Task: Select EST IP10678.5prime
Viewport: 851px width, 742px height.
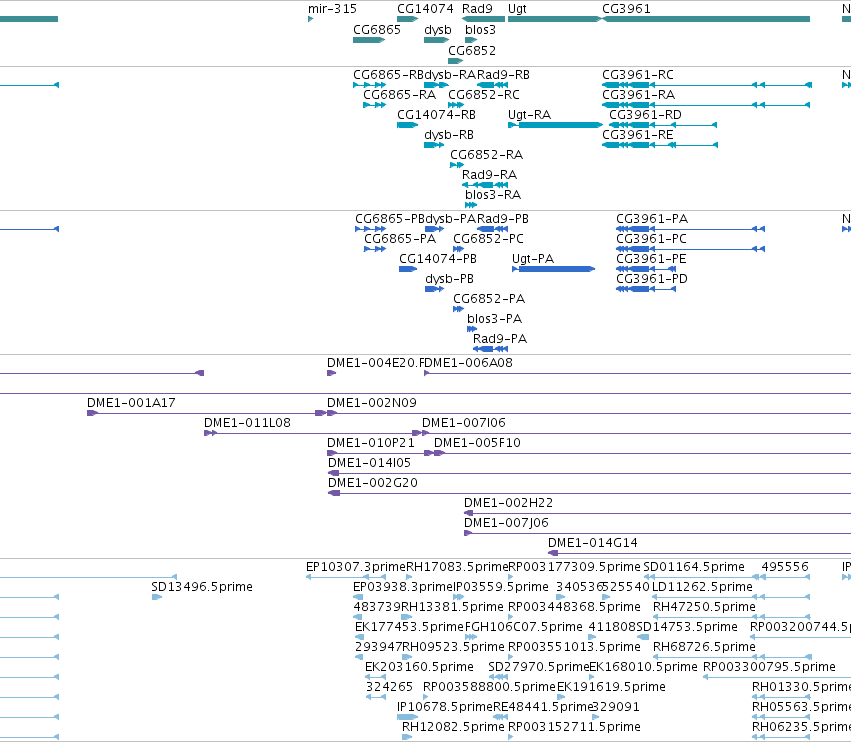Action: 444,707
